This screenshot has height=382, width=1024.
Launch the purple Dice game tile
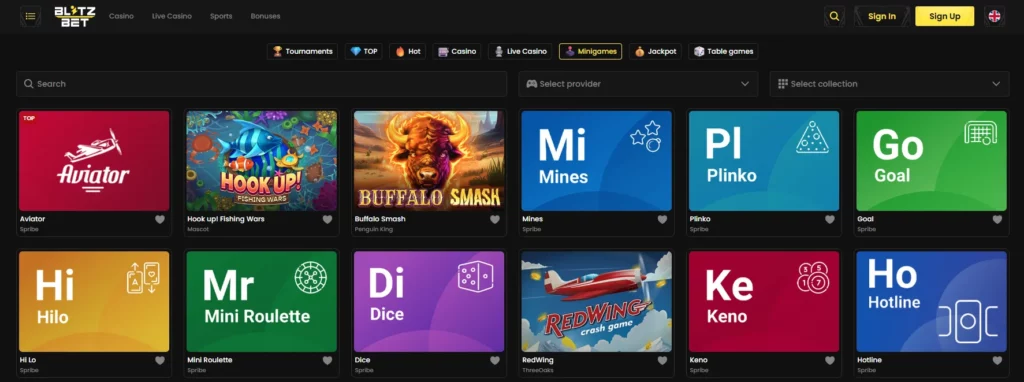point(429,302)
